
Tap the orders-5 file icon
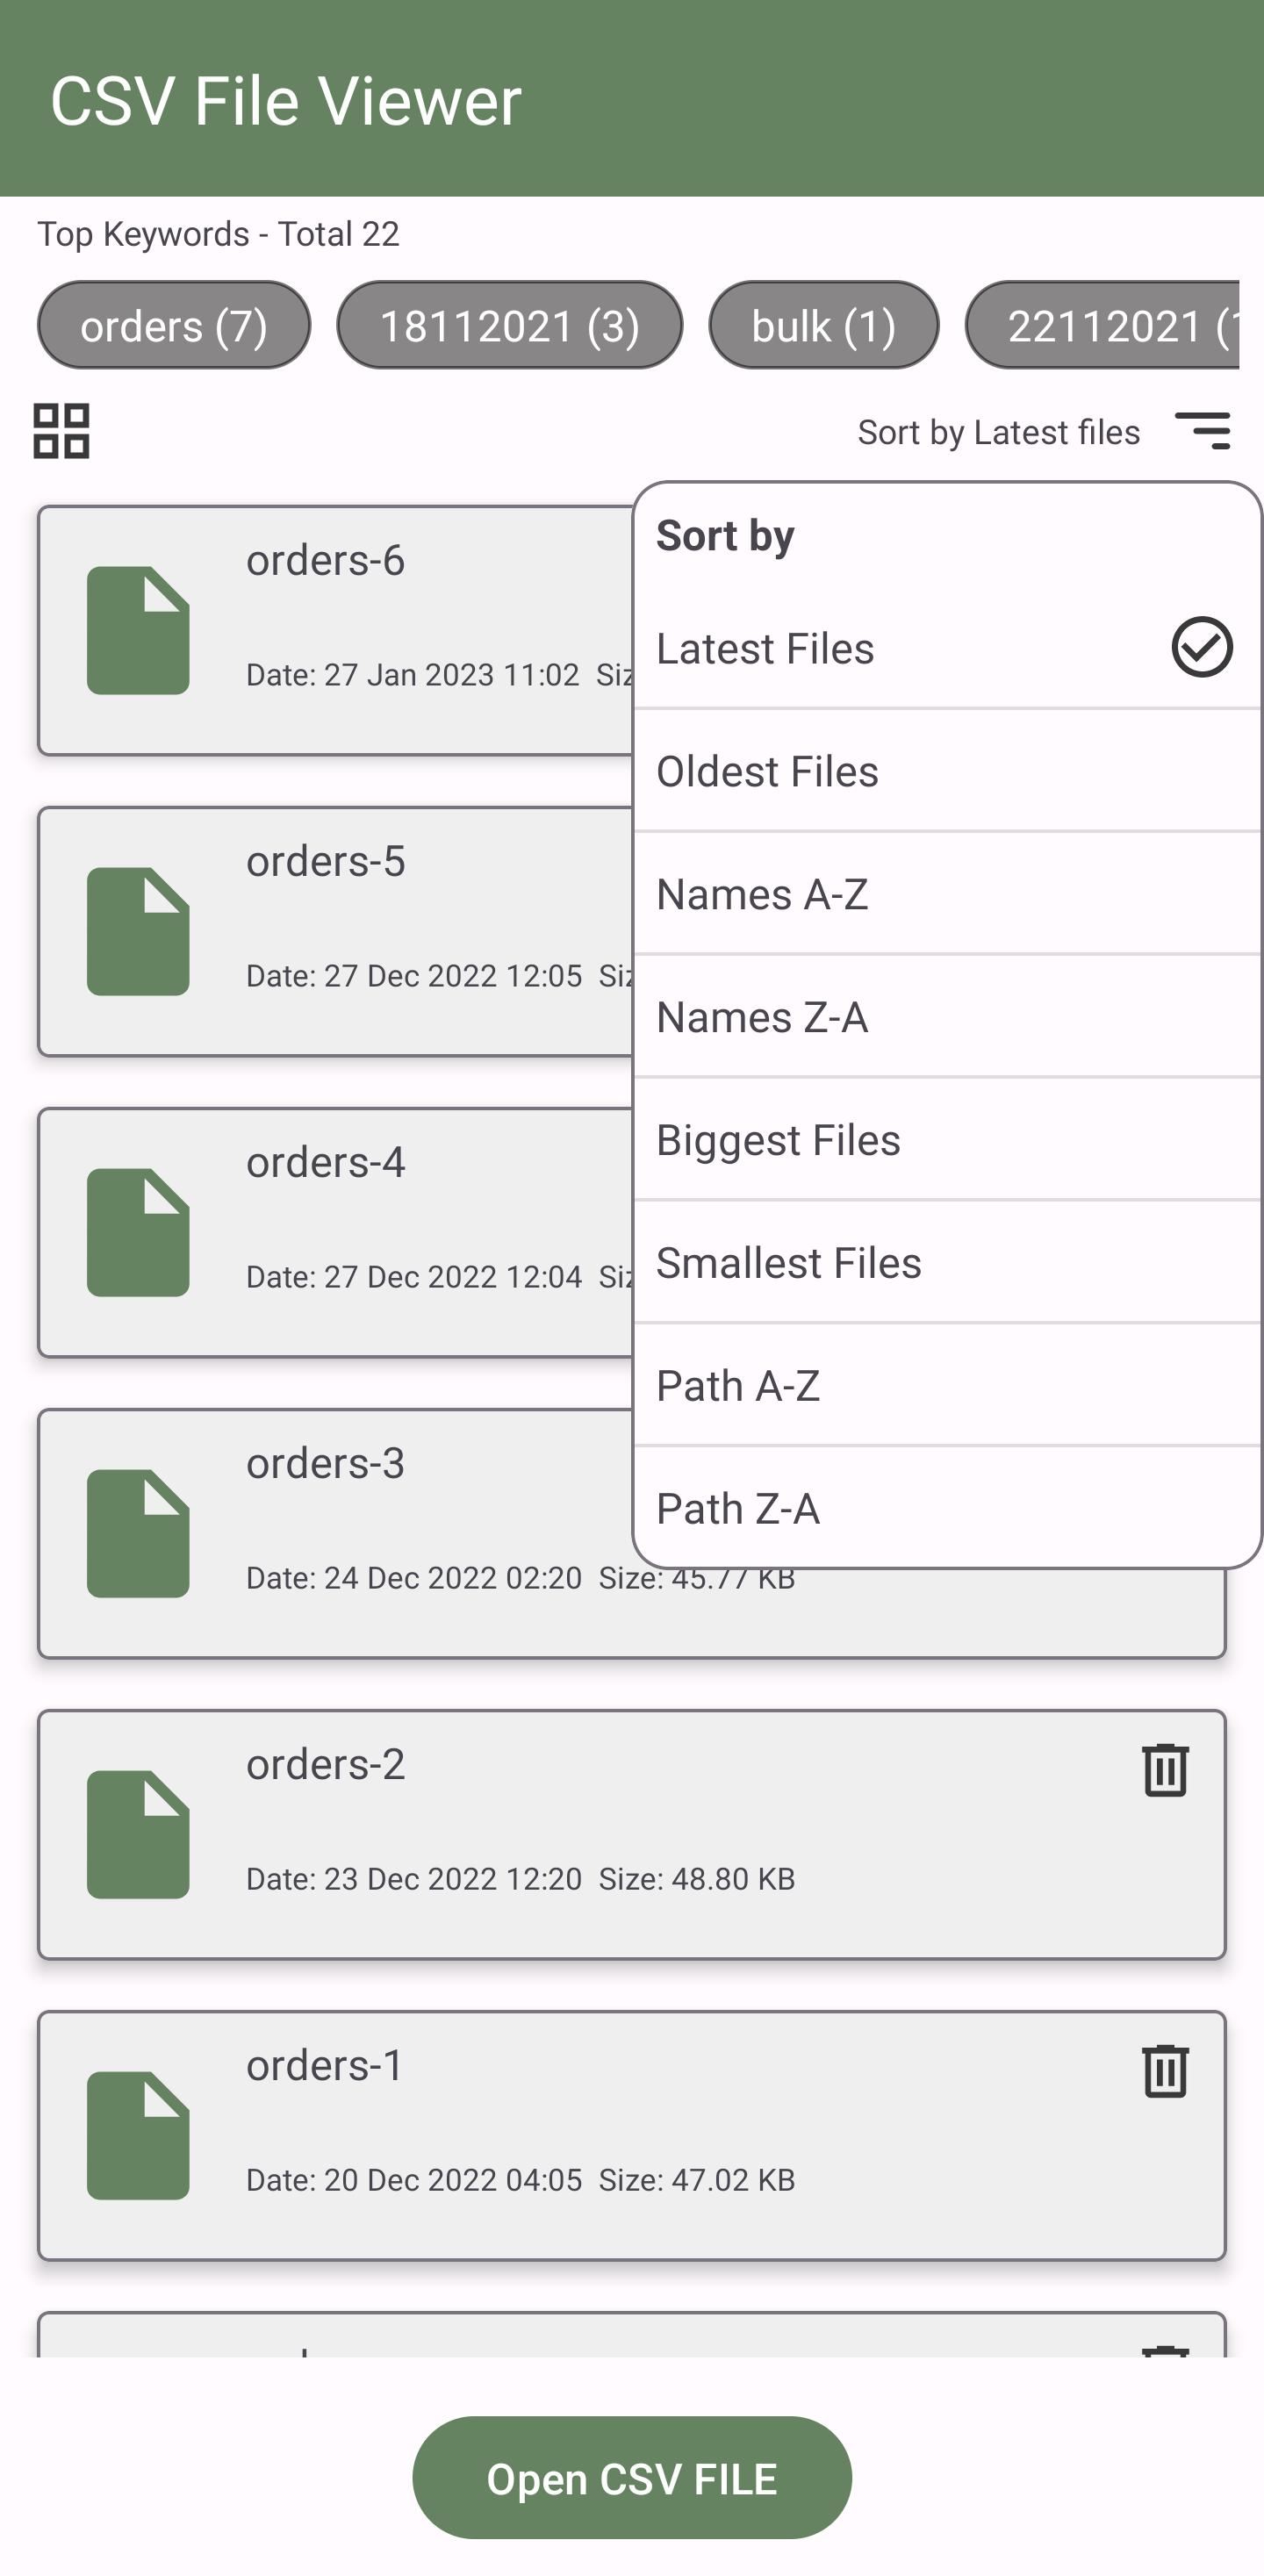click(138, 931)
